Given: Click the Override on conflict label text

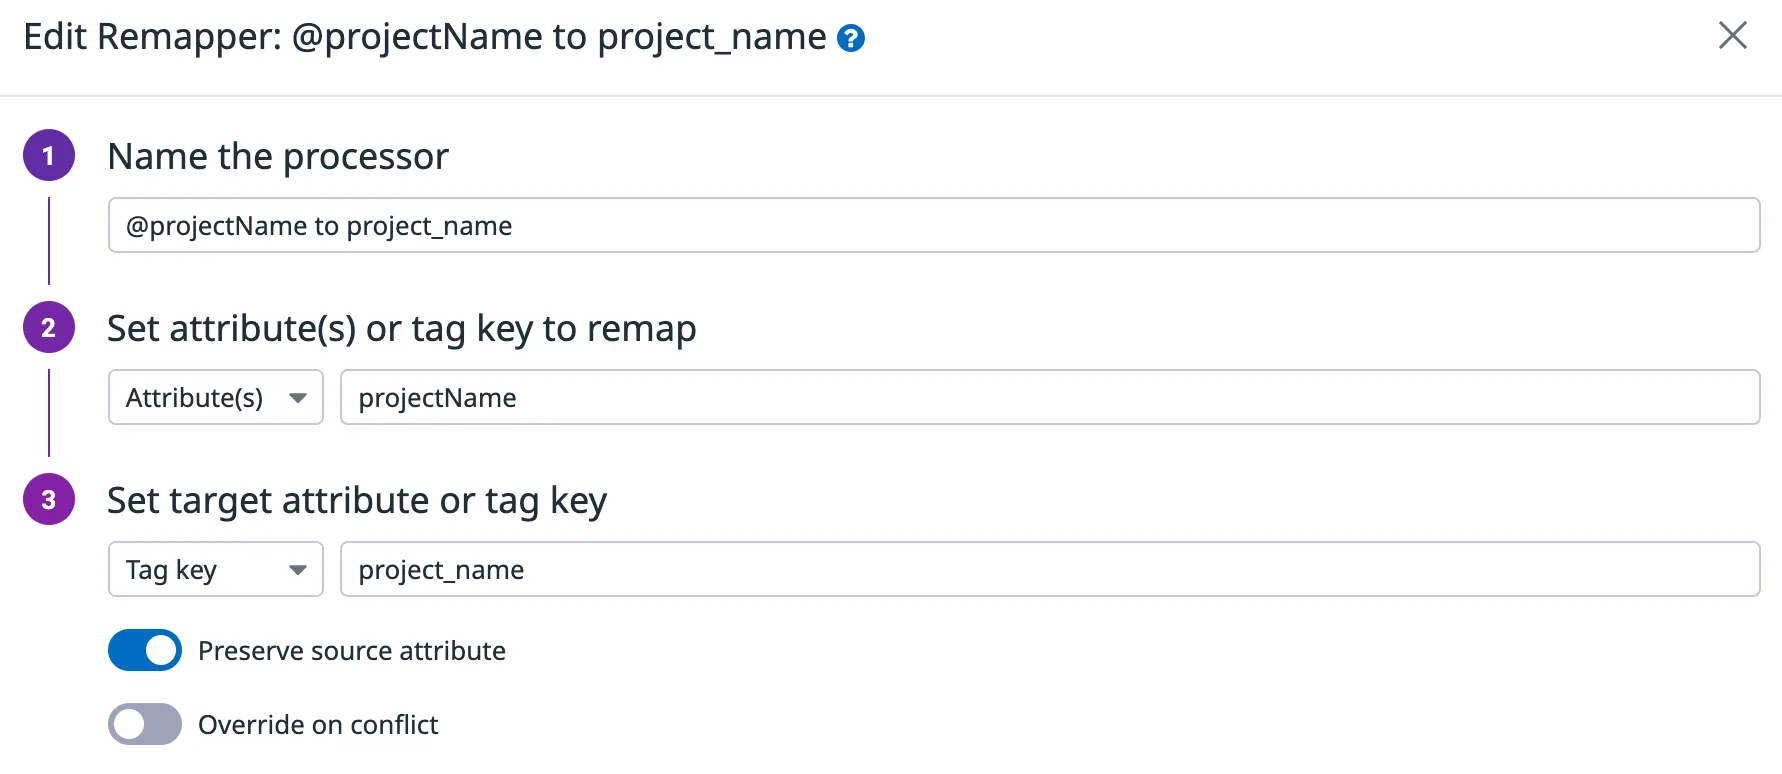Looking at the screenshot, I should [x=318, y=725].
